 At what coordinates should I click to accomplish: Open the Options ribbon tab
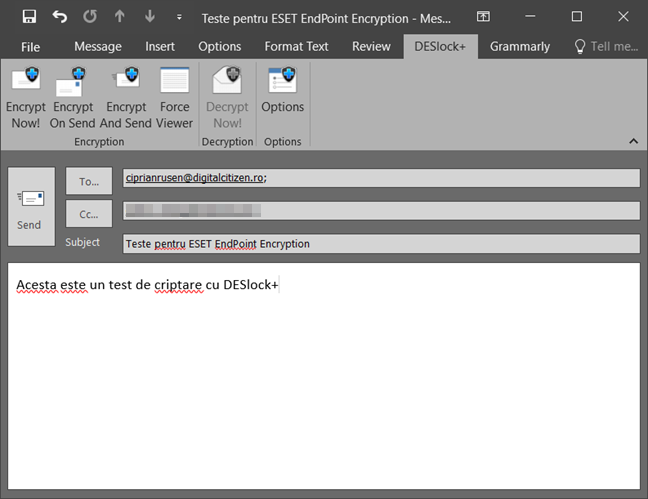[219, 47]
